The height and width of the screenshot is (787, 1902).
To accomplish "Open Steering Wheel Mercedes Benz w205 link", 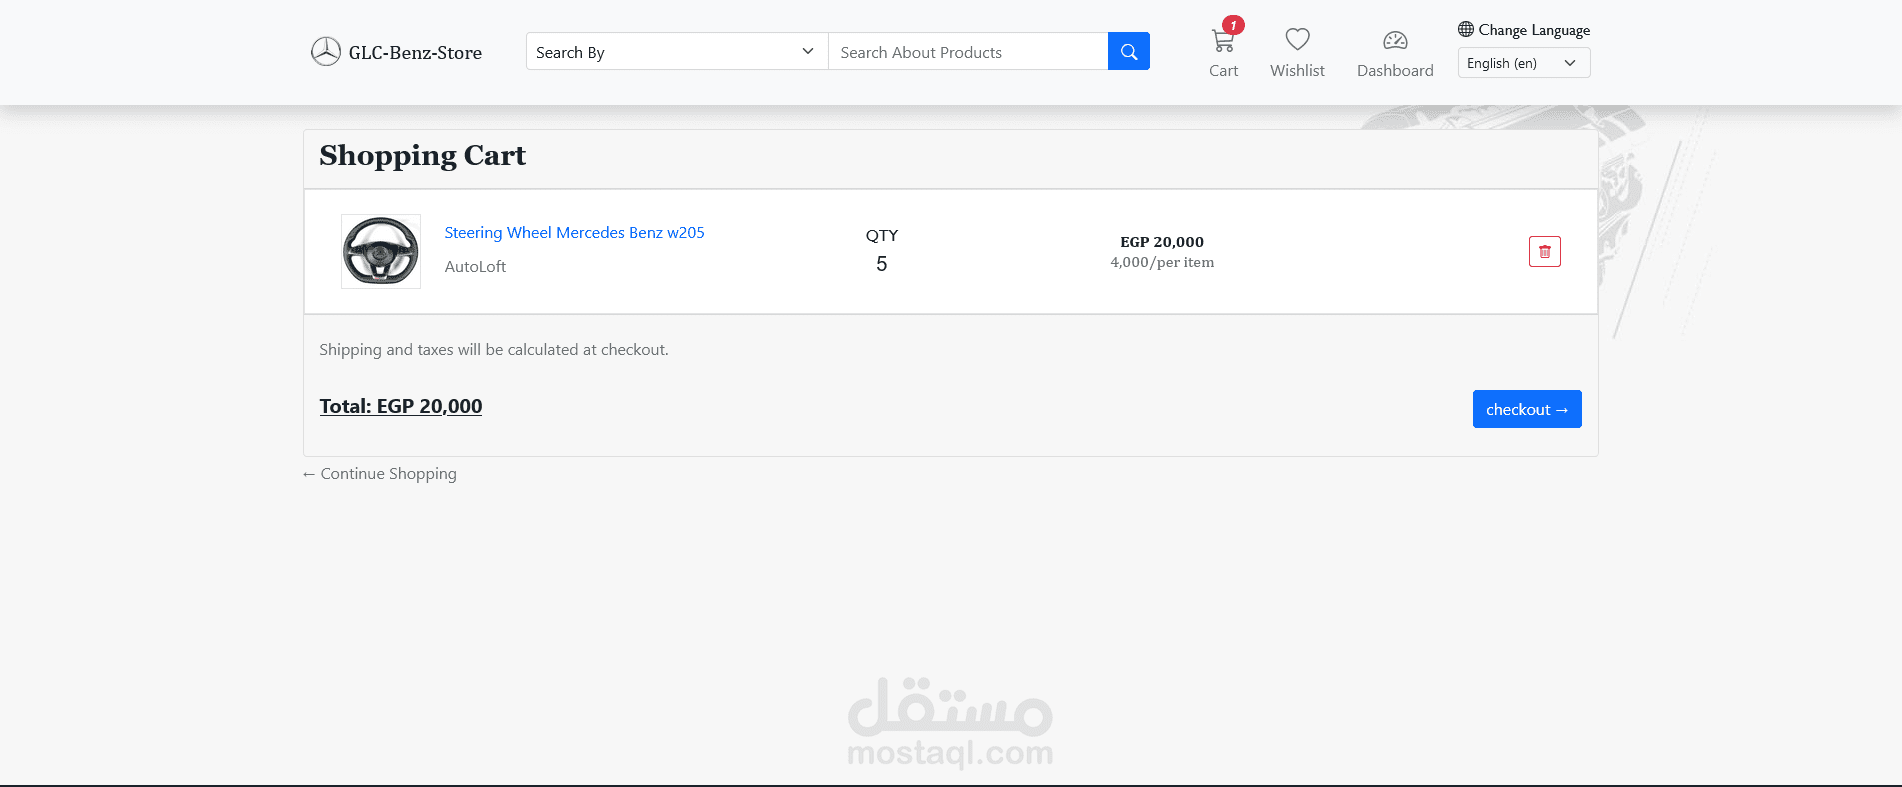I will tap(574, 232).
